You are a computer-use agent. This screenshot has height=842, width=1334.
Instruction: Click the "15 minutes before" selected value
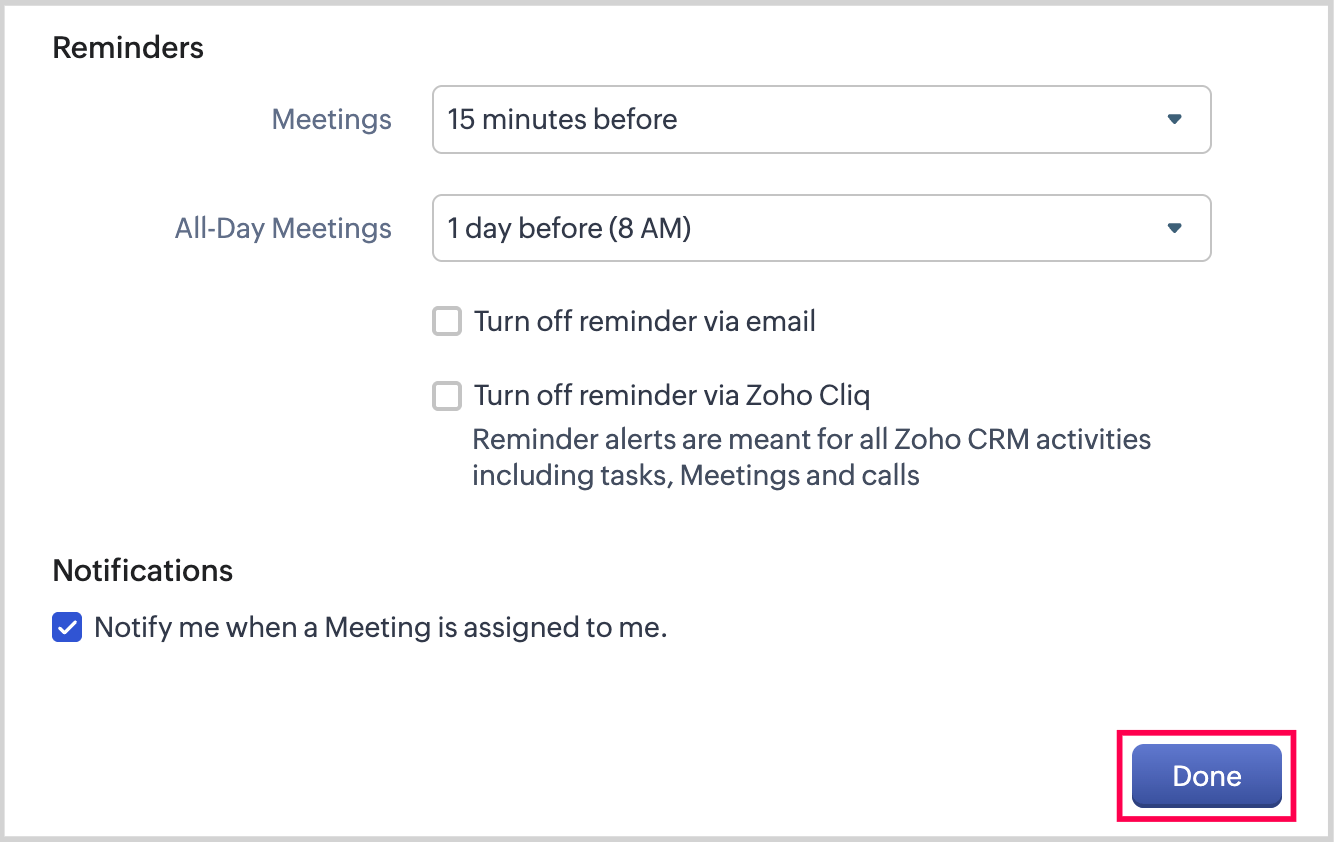coord(562,120)
